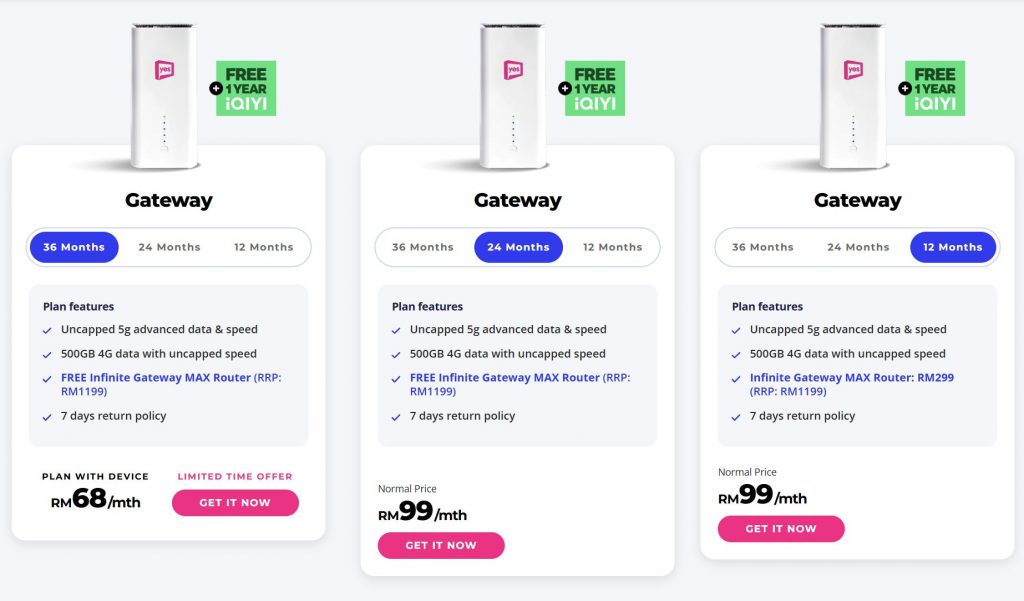Click GET IT NOW on the middle card
The height and width of the screenshot is (601, 1024).
pyautogui.click(x=441, y=545)
